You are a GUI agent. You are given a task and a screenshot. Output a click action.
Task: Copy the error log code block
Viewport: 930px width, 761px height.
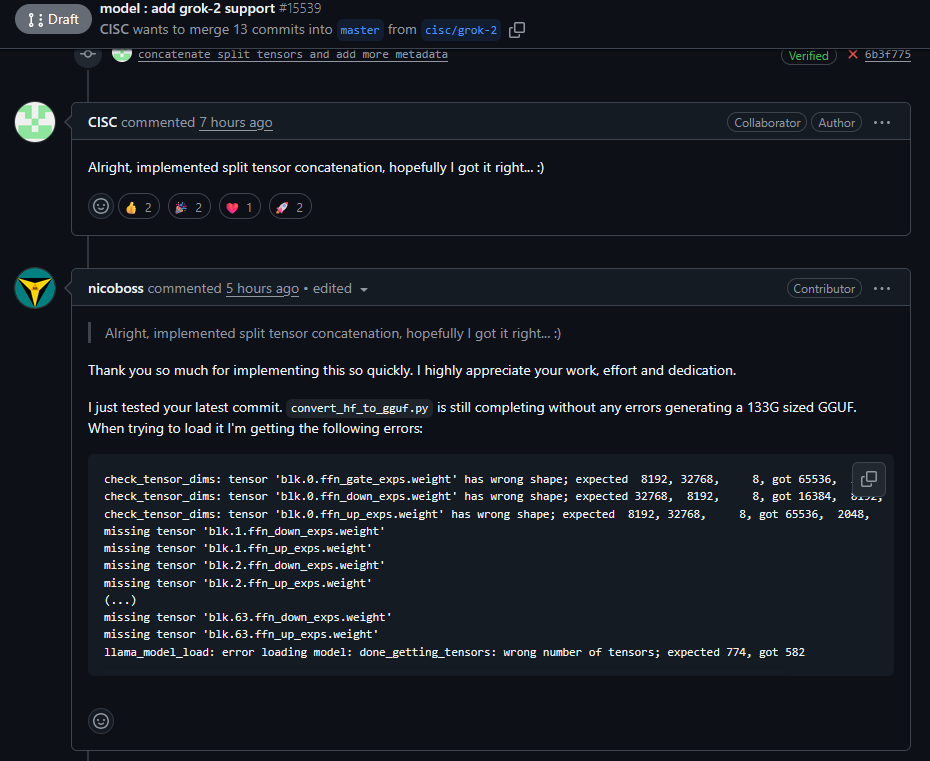pos(869,479)
